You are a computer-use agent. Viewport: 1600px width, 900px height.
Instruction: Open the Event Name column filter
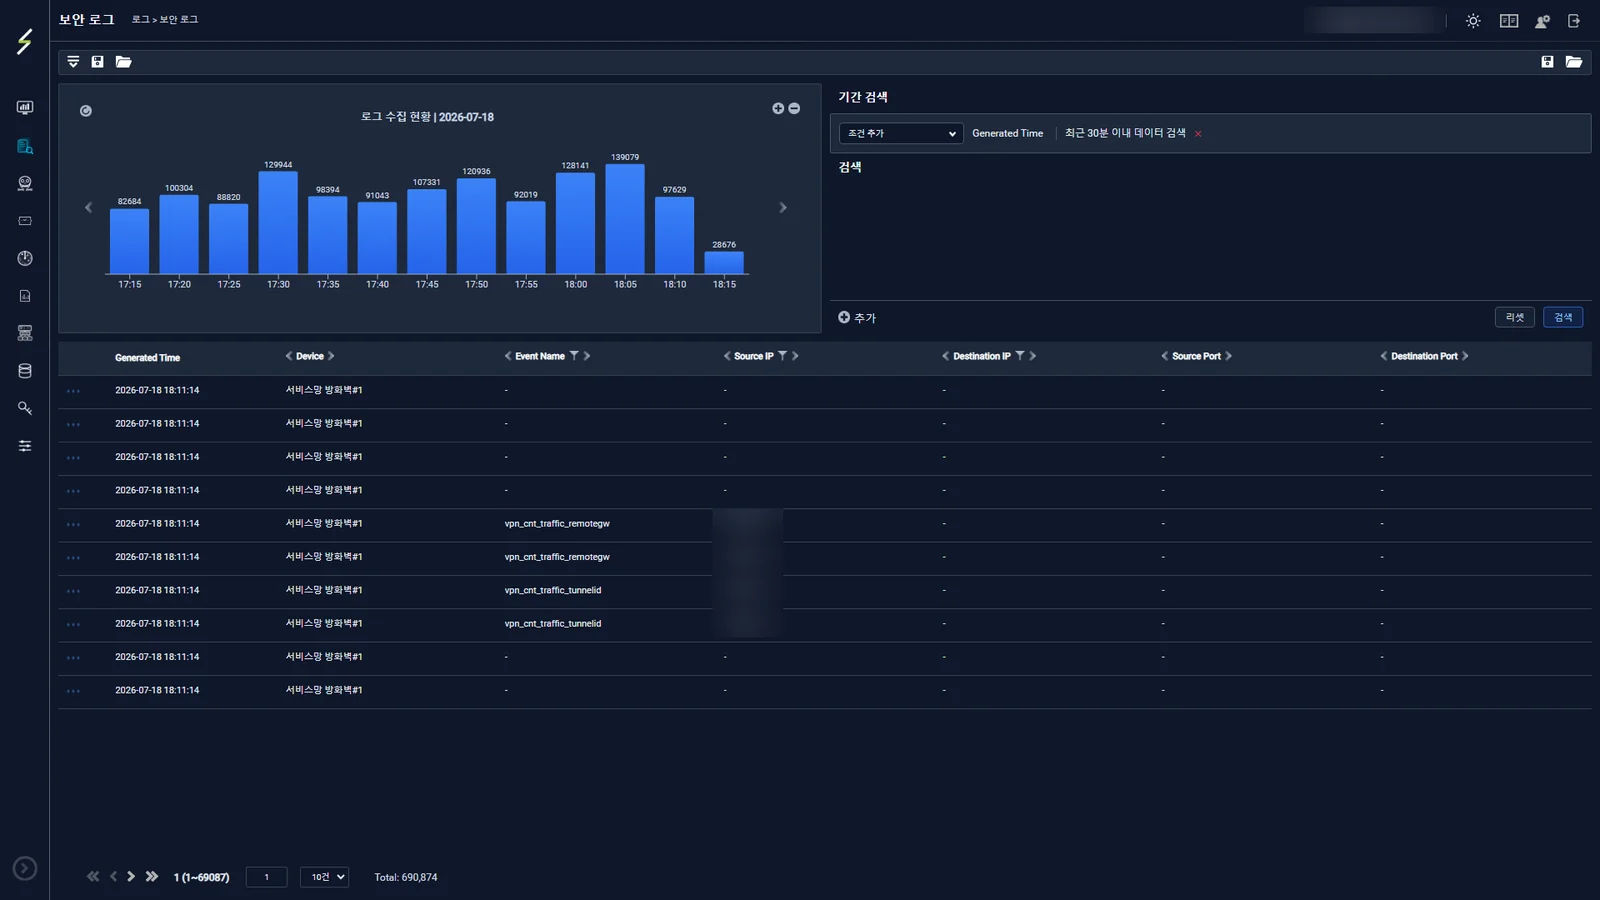[574, 356]
